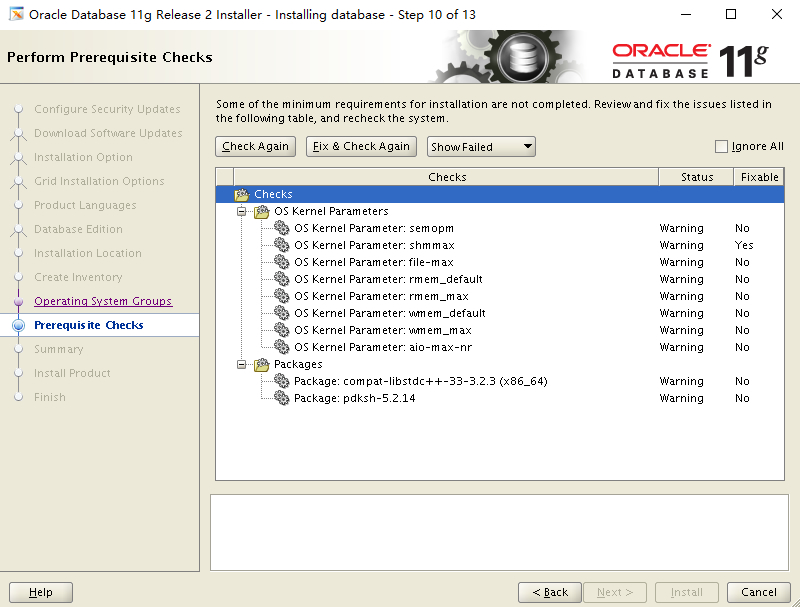Click the folder icon of Packages group
The width and height of the screenshot is (800, 607).
(262, 364)
